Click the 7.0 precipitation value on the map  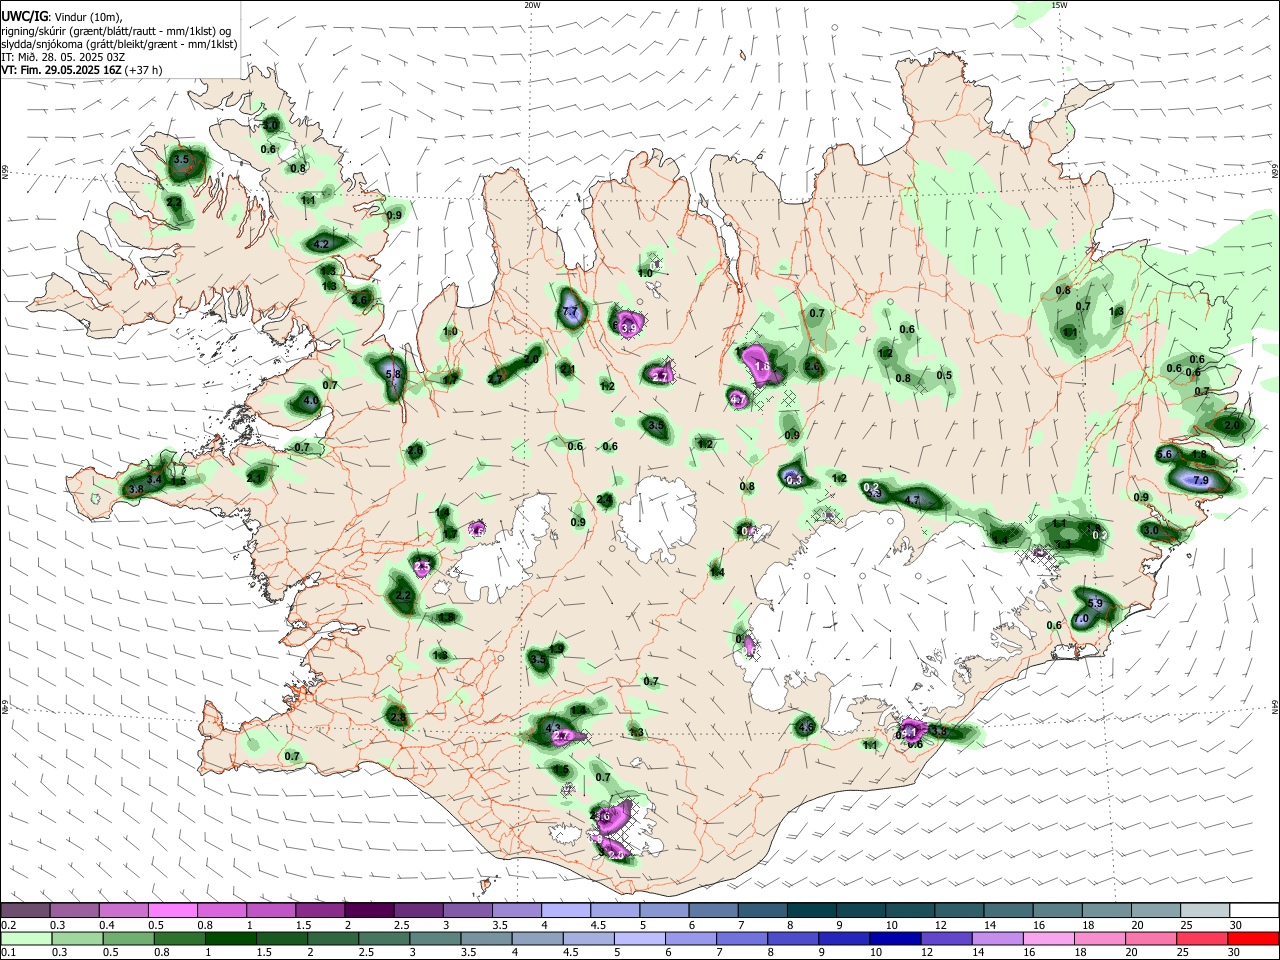click(x=1081, y=619)
